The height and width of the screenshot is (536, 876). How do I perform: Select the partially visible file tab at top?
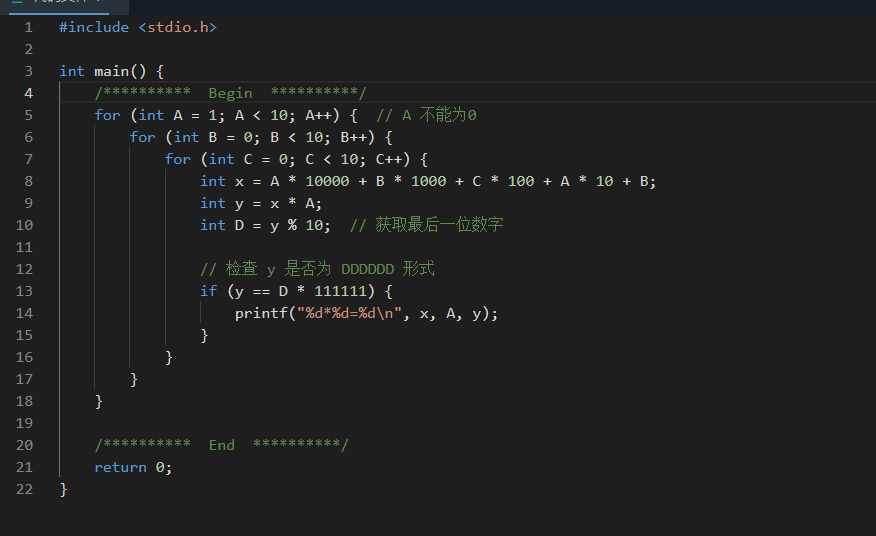coord(58,5)
